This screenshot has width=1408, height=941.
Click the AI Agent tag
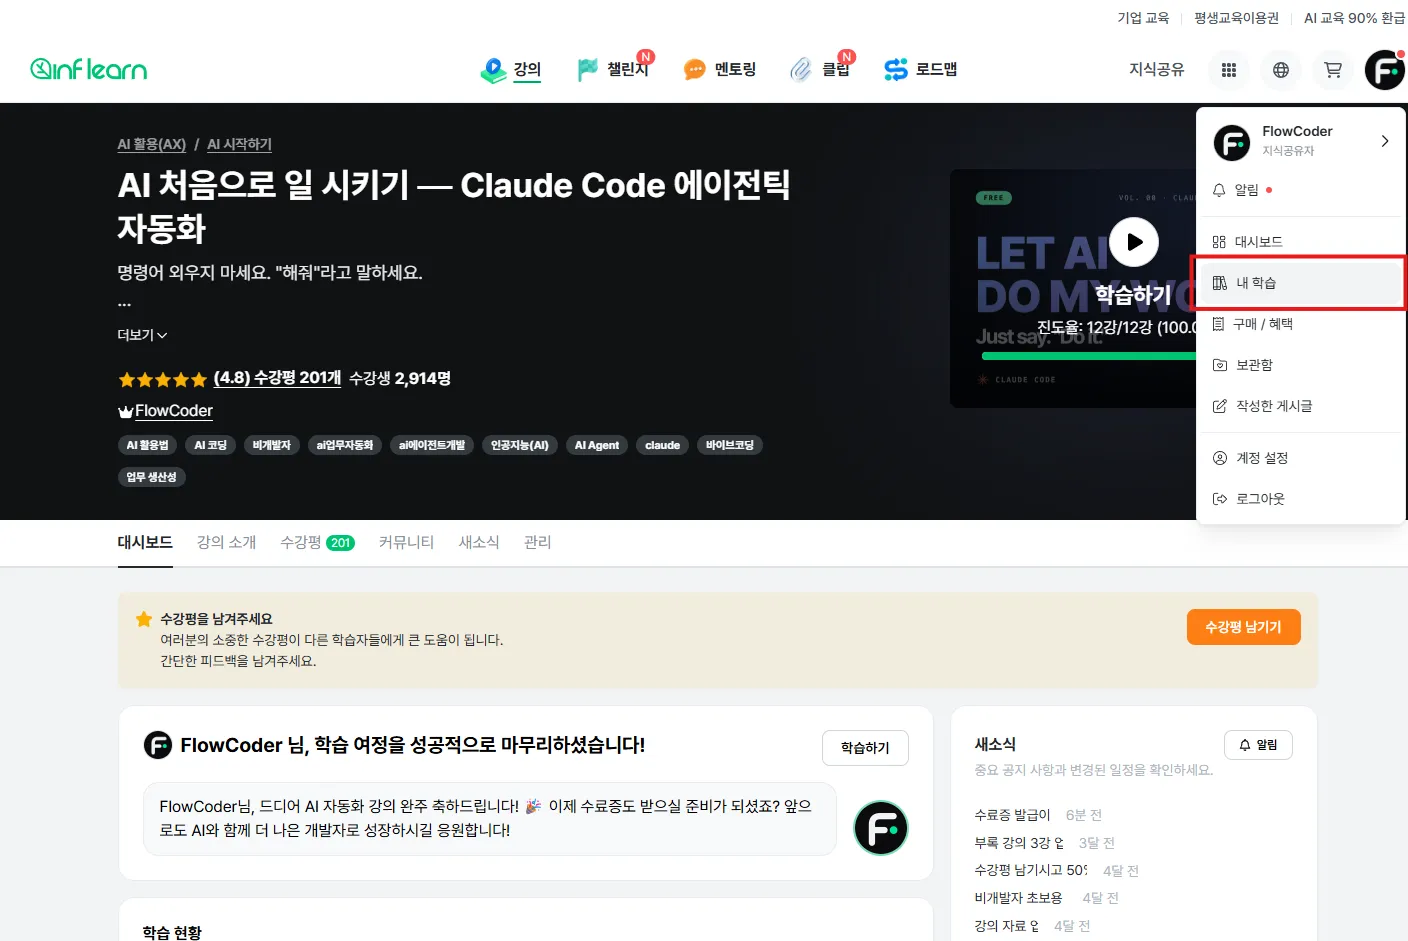click(597, 445)
